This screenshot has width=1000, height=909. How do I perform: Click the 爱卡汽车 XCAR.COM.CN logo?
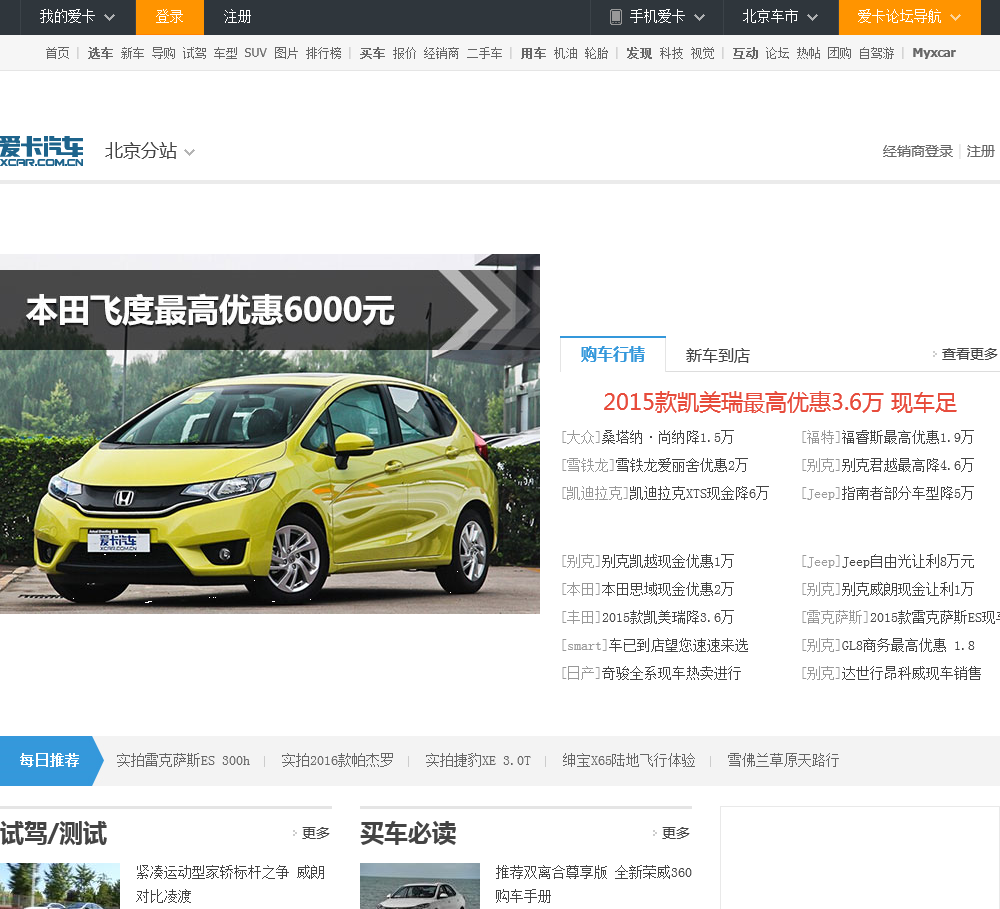pyautogui.click(x=41, y=151)
